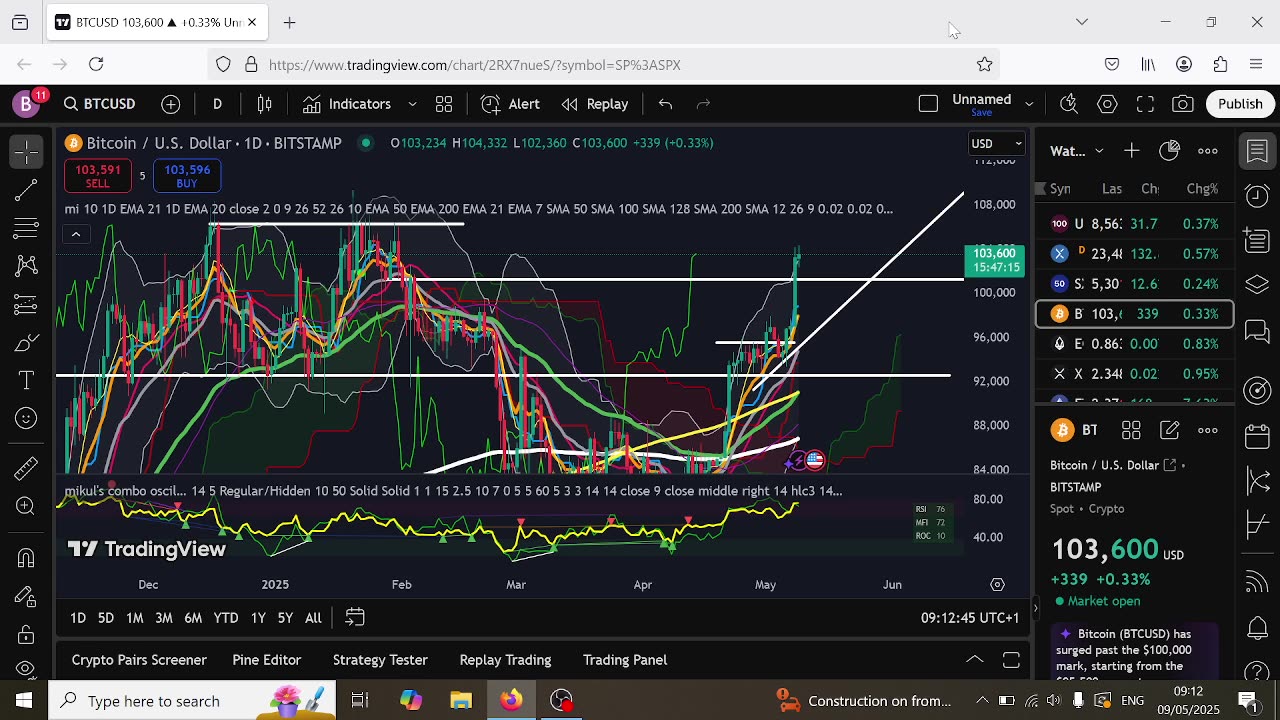
Task: Take a chart snapshot with camera icon
Action: coord(1183,104)
